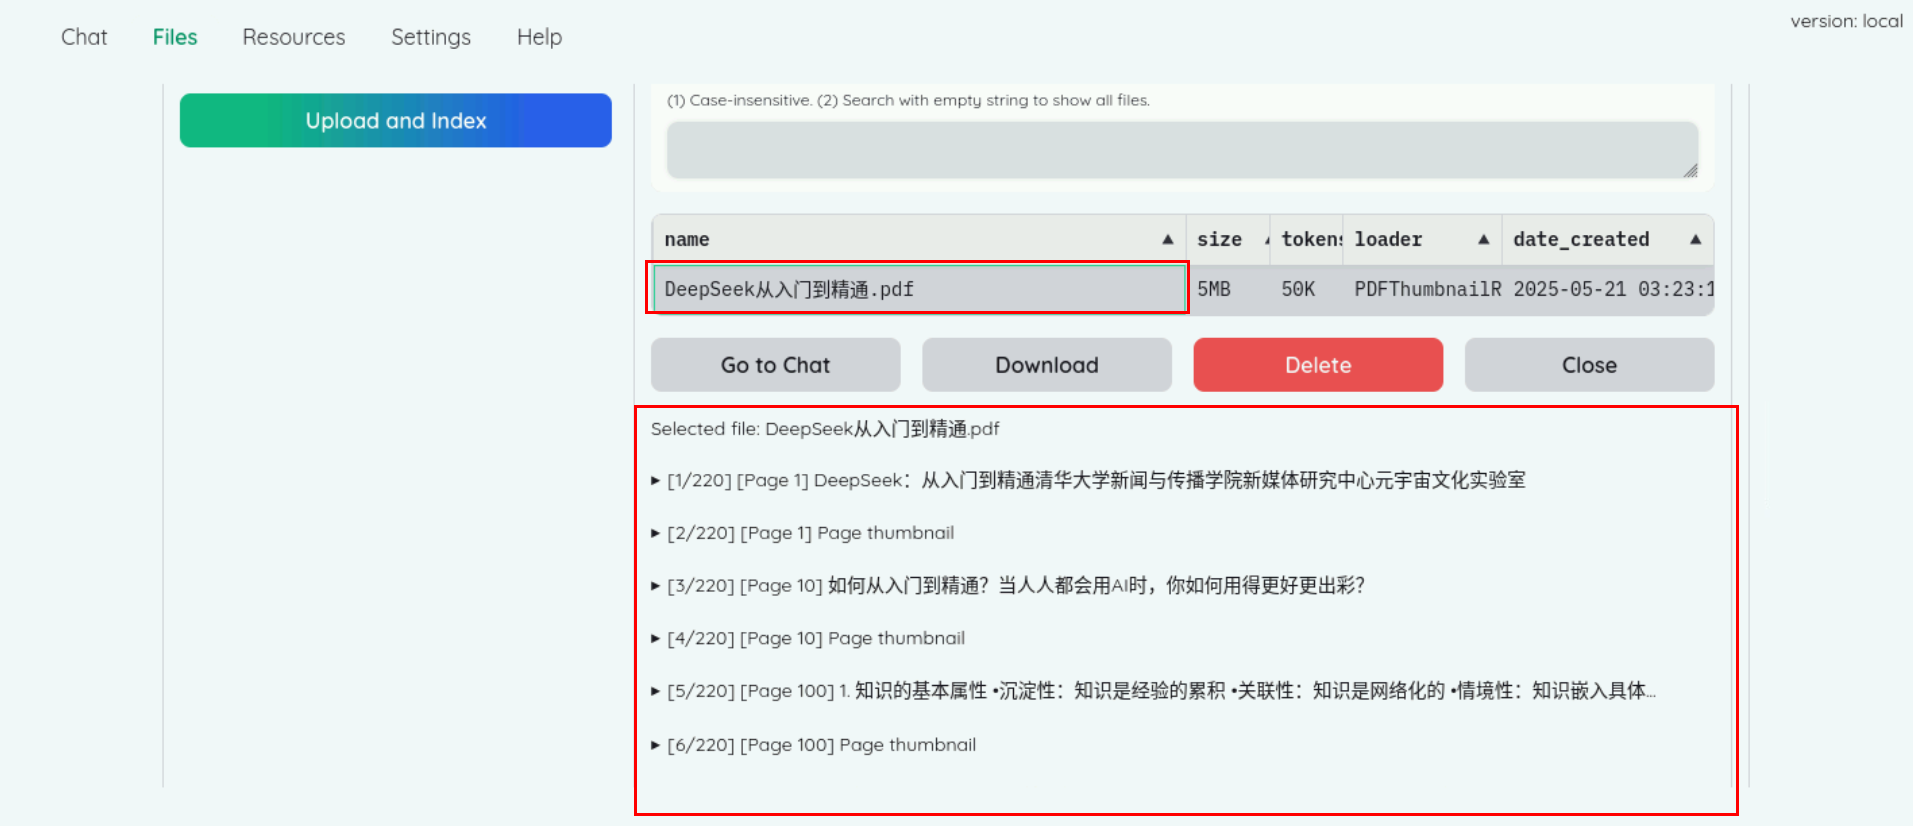Sort the table by loader arrow
Screen dimensions: 1913x826
pos(1483,239)
